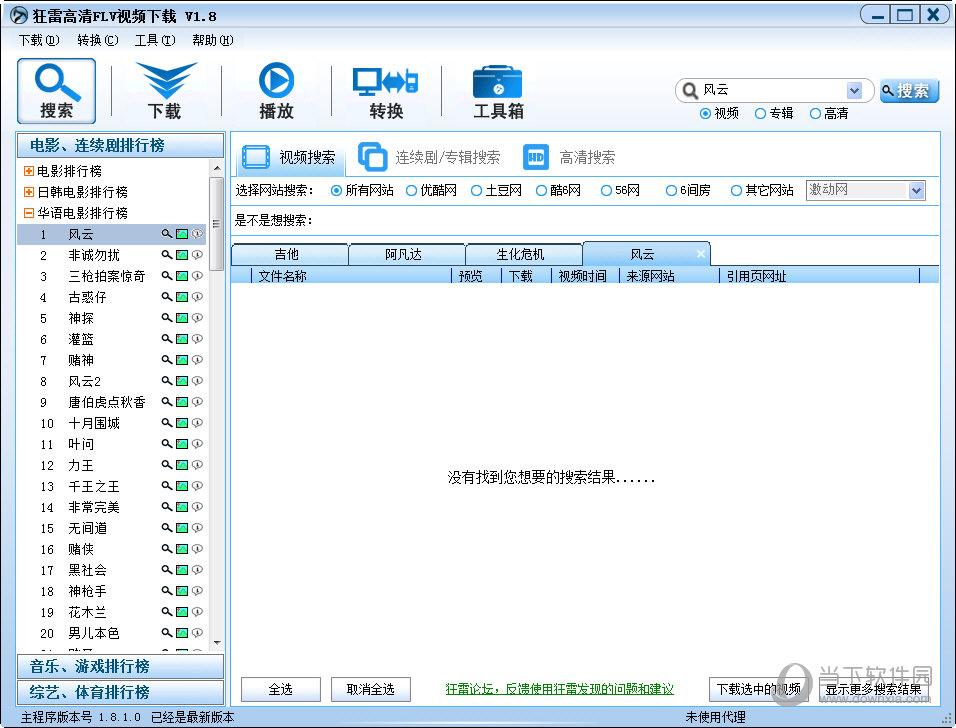Switch to the 生化危机 results tab

pyautogui.click(x=524, y=254)
